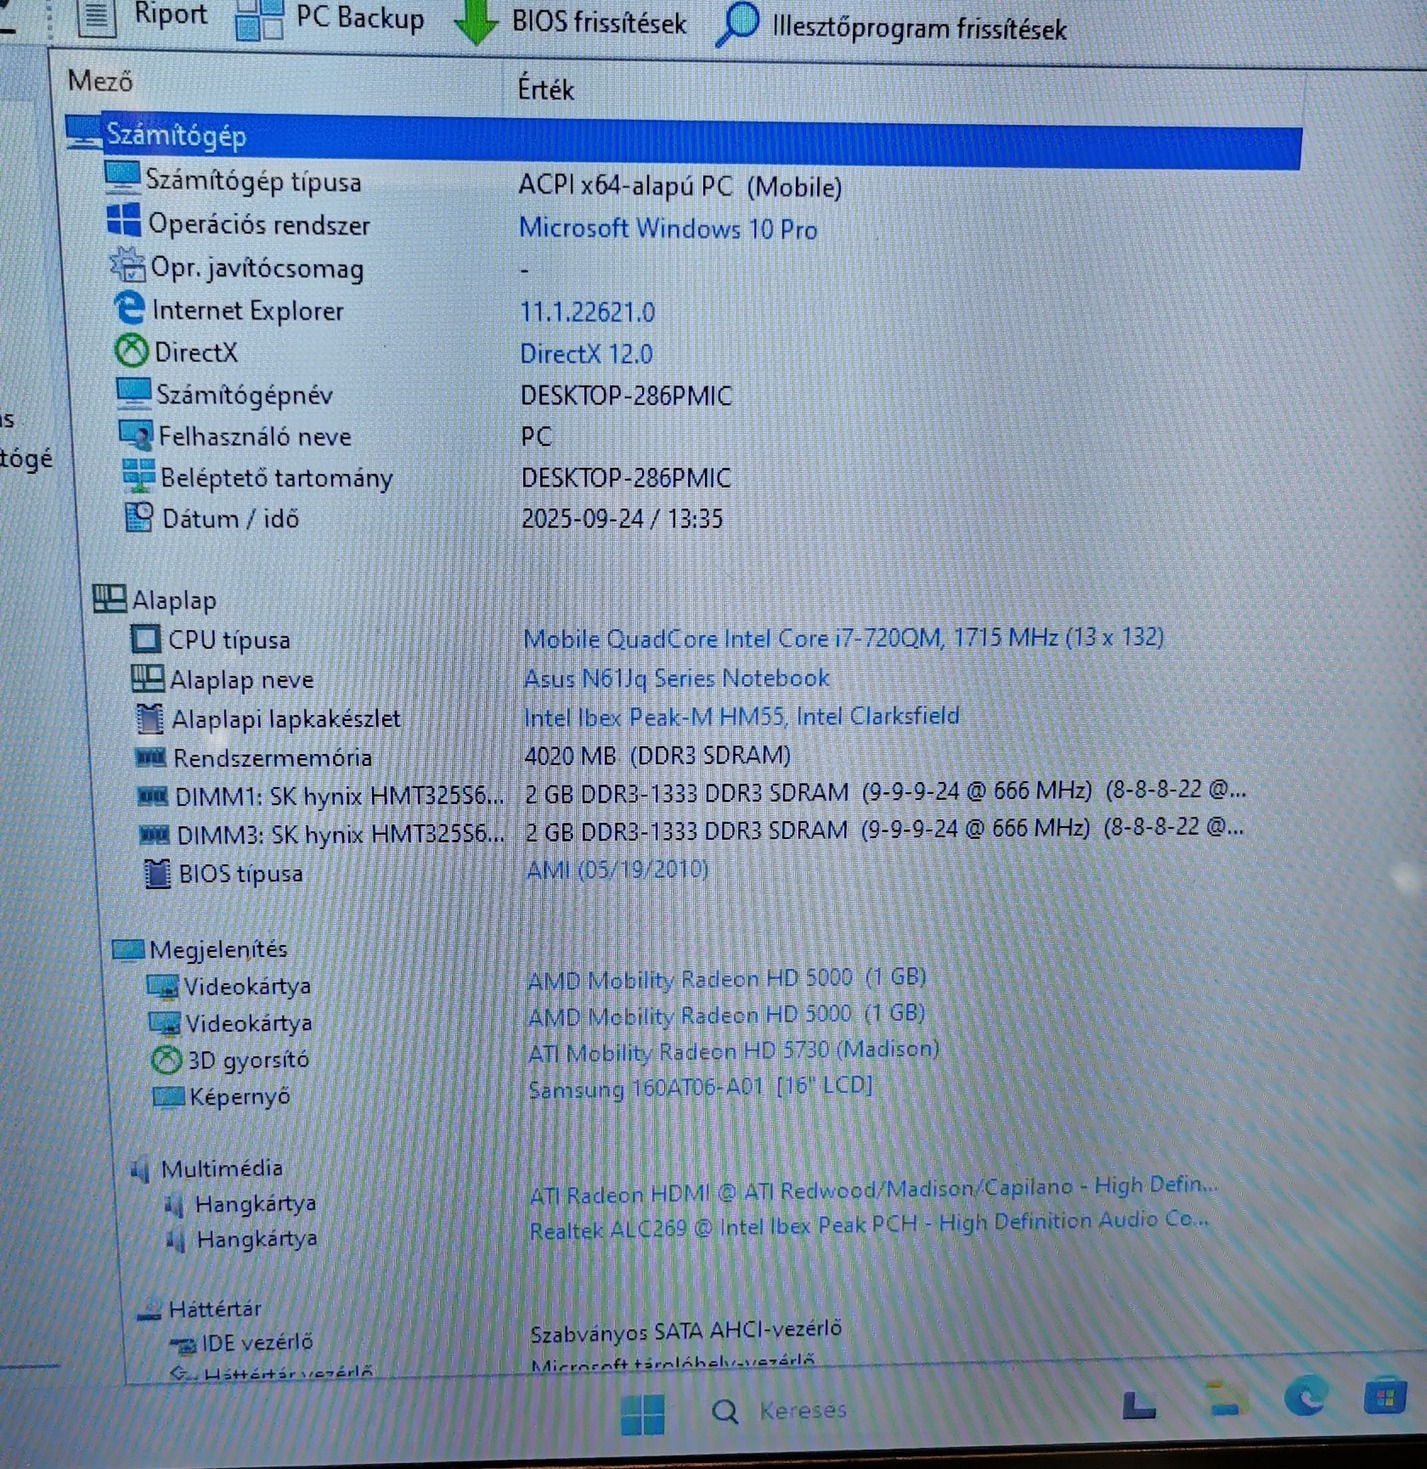
Task: Click the Szabványos SATA AHCI-vezérlő value
Action: [x=686, y=1331]
